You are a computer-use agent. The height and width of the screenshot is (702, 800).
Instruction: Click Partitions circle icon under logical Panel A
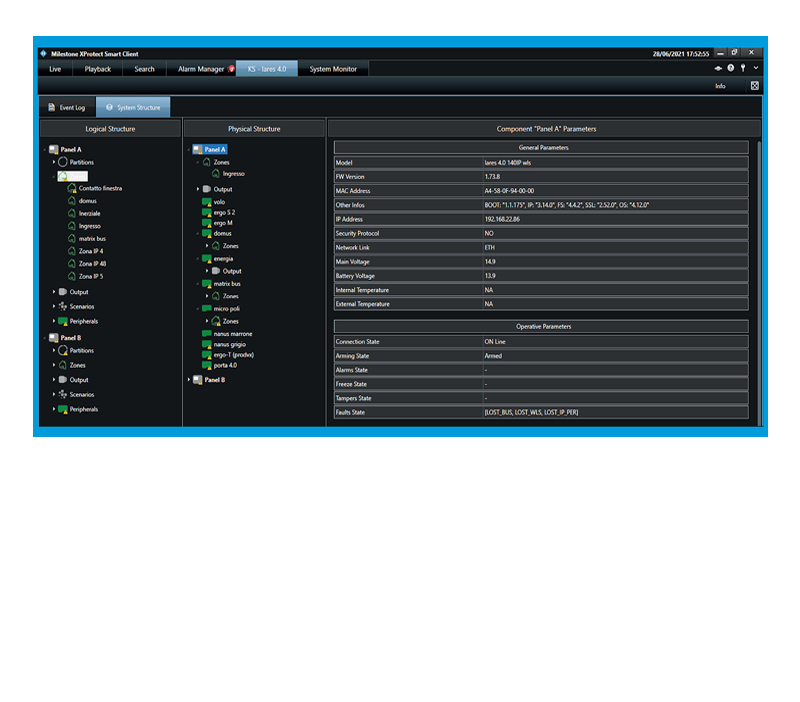coord(63,162)
